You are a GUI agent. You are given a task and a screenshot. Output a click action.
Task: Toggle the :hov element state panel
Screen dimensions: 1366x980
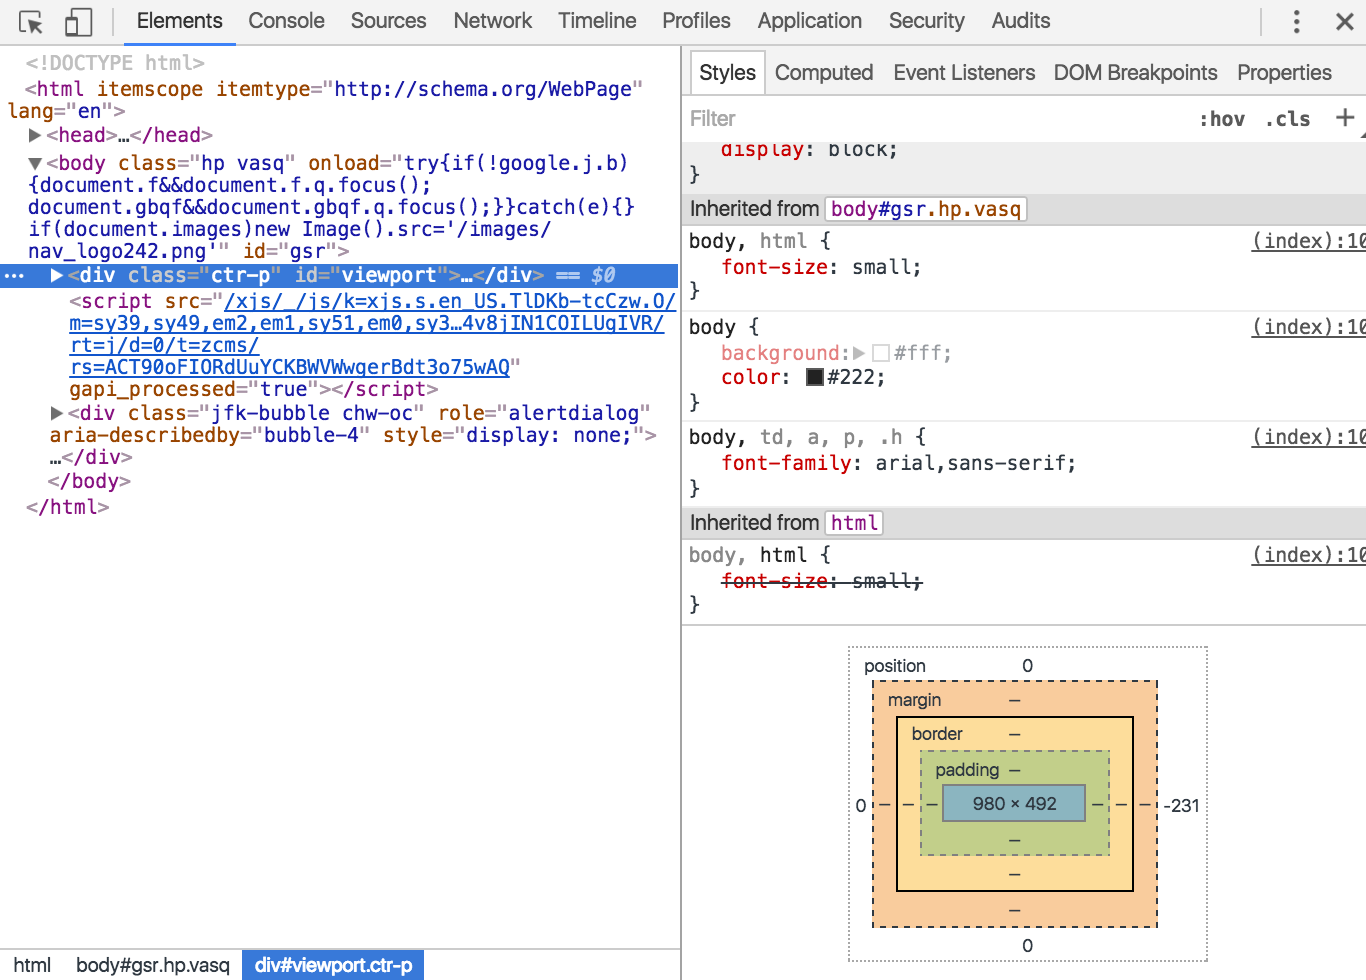(1222, 119)
